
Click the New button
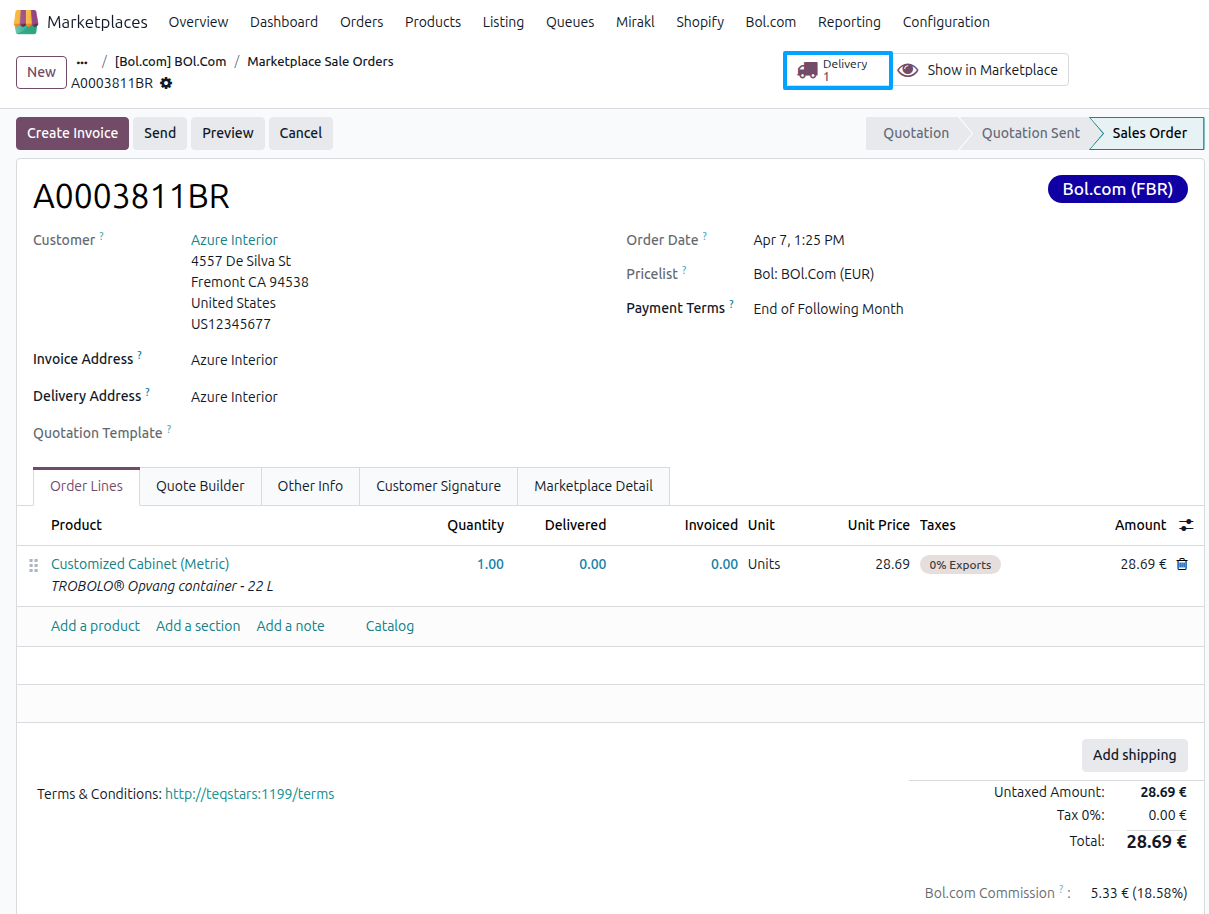click(41, 72)
